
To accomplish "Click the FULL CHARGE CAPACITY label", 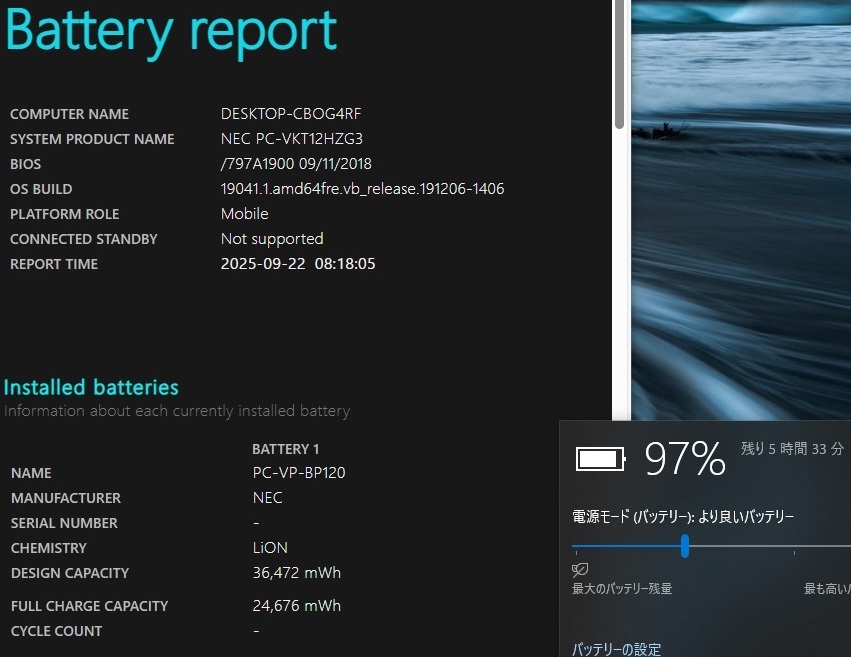I will [90, 606].
